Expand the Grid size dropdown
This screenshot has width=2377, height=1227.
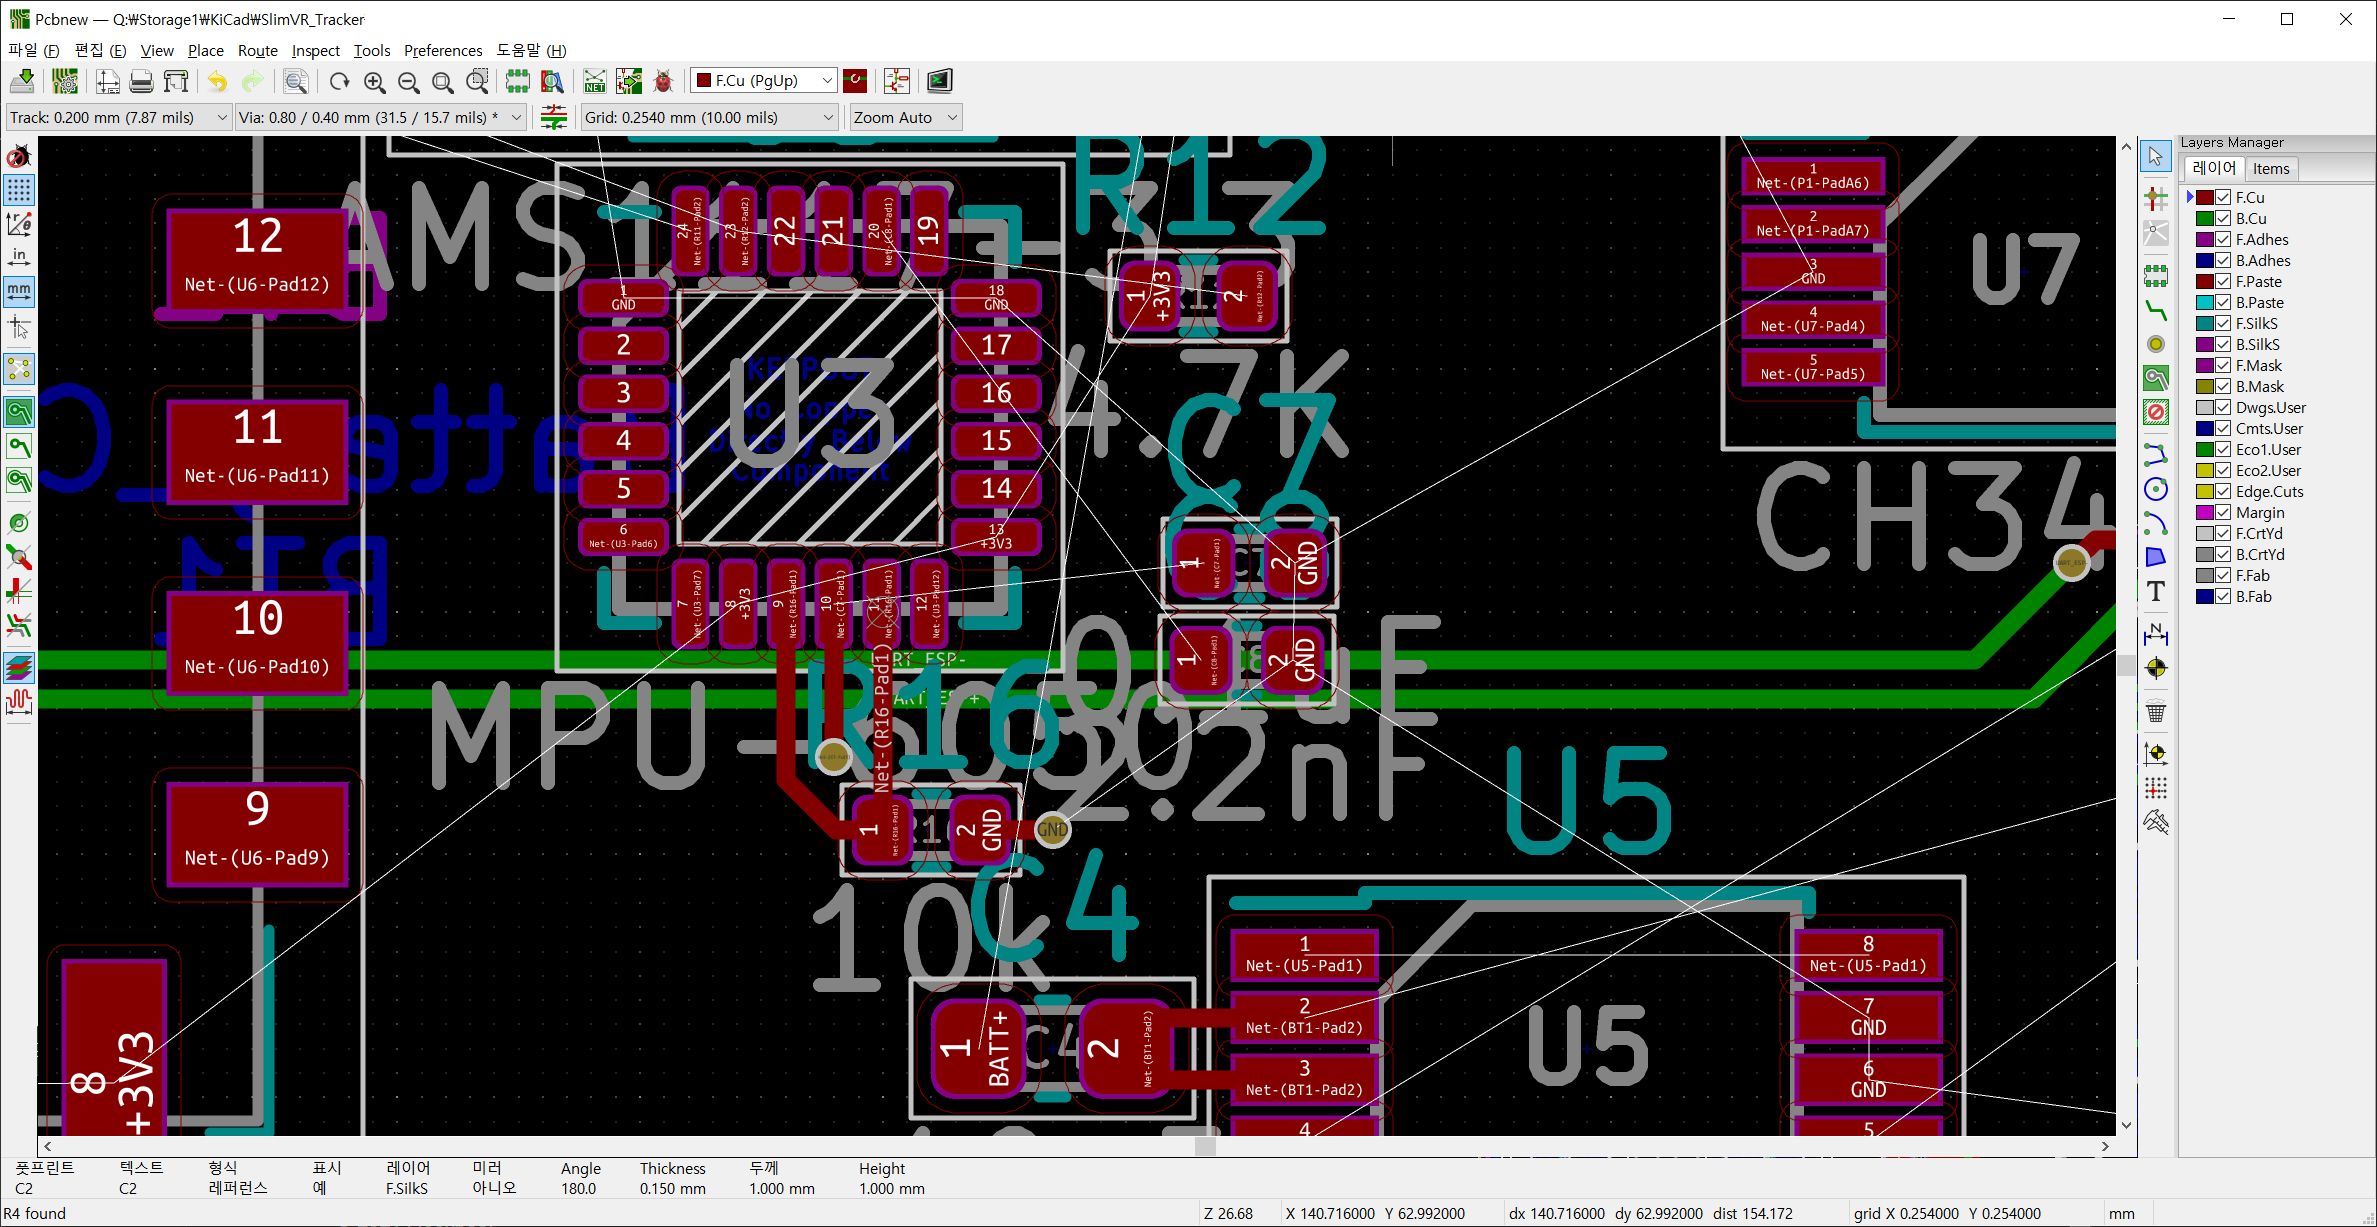[x=828, y=118]
